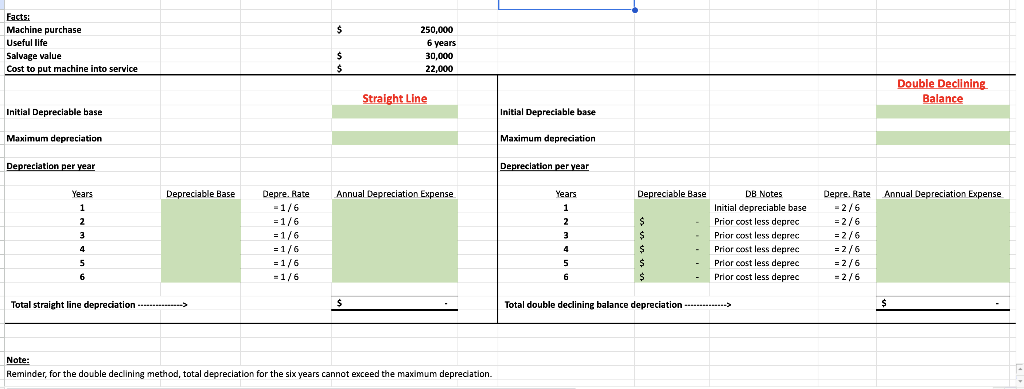Screen dimensions: 1024x389
Task: Select the '= 1 / 6' rate for Straight Line year 6
Action: 285,277
